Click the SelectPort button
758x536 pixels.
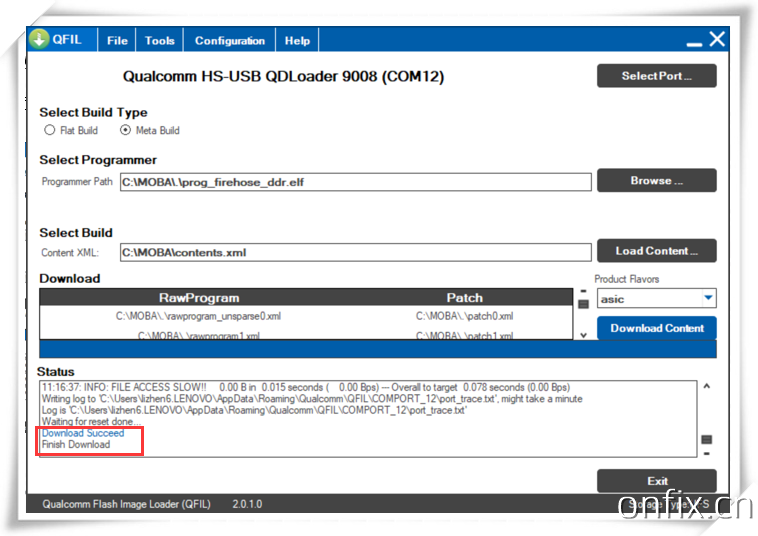(656, 76)
